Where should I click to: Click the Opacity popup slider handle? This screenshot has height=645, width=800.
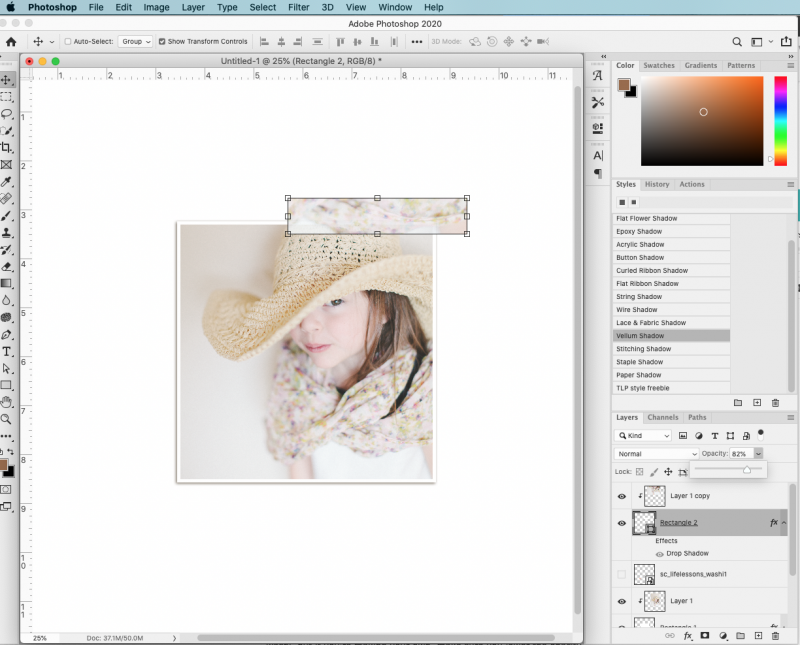click(x=747, y=470)
